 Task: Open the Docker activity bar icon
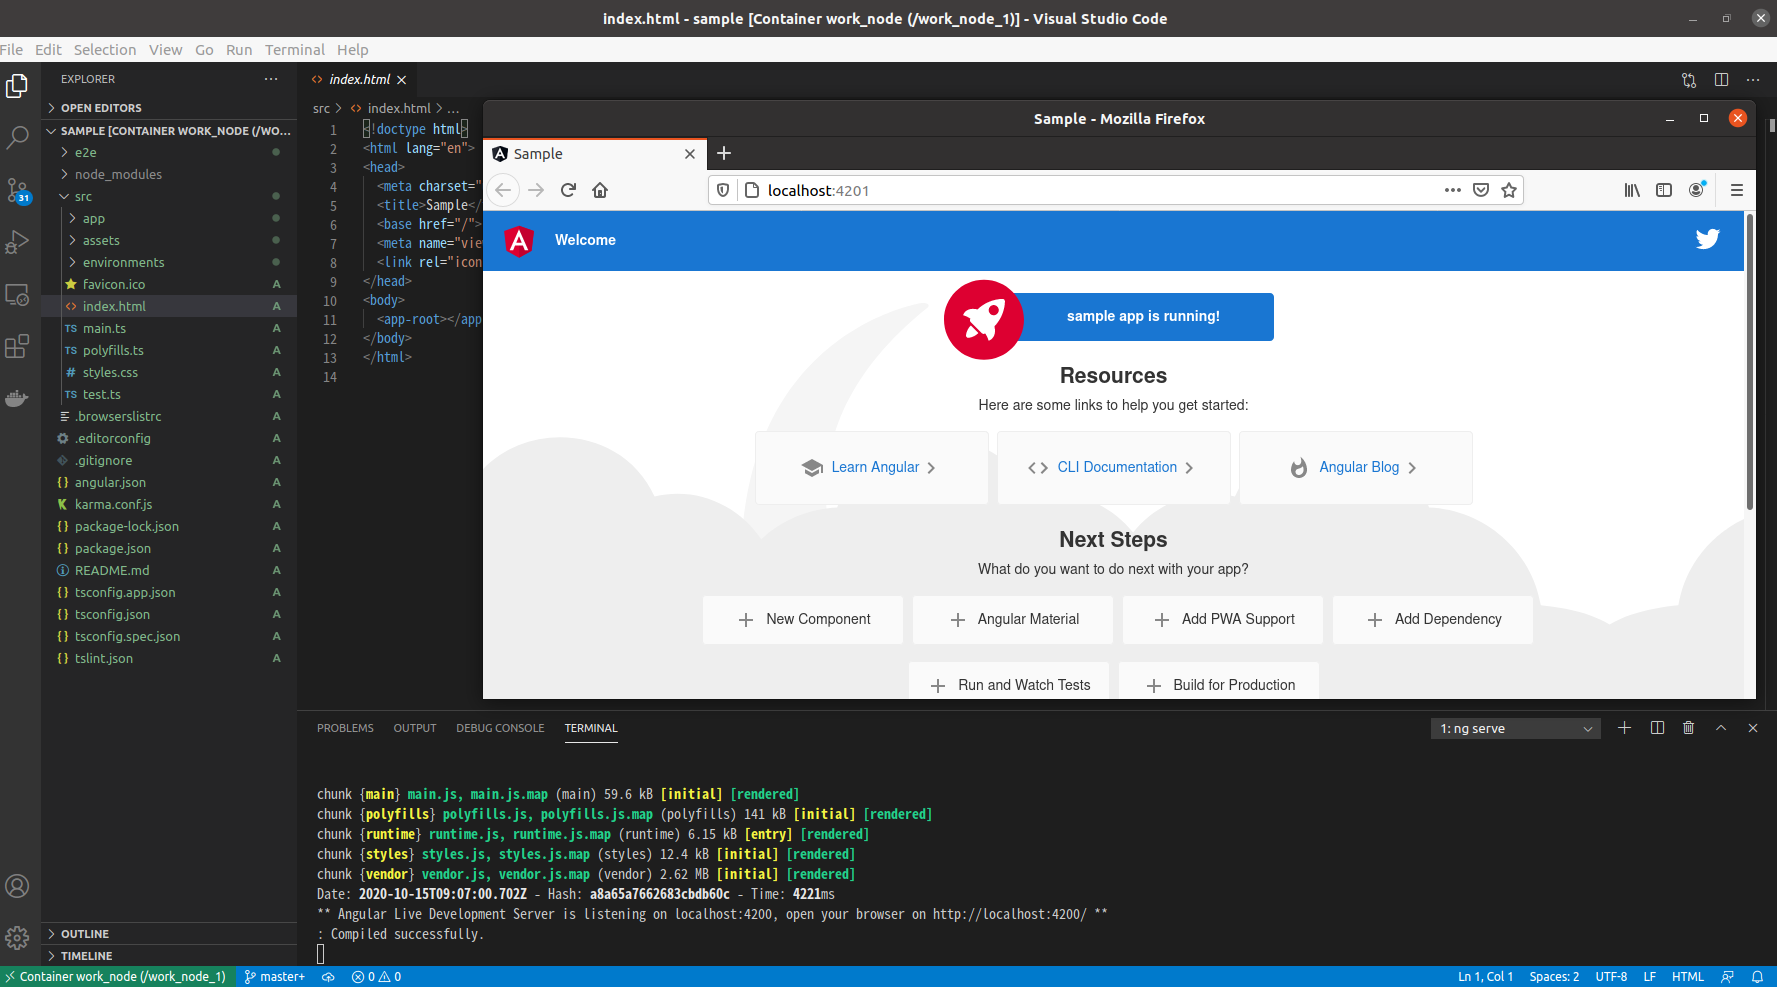17,399
